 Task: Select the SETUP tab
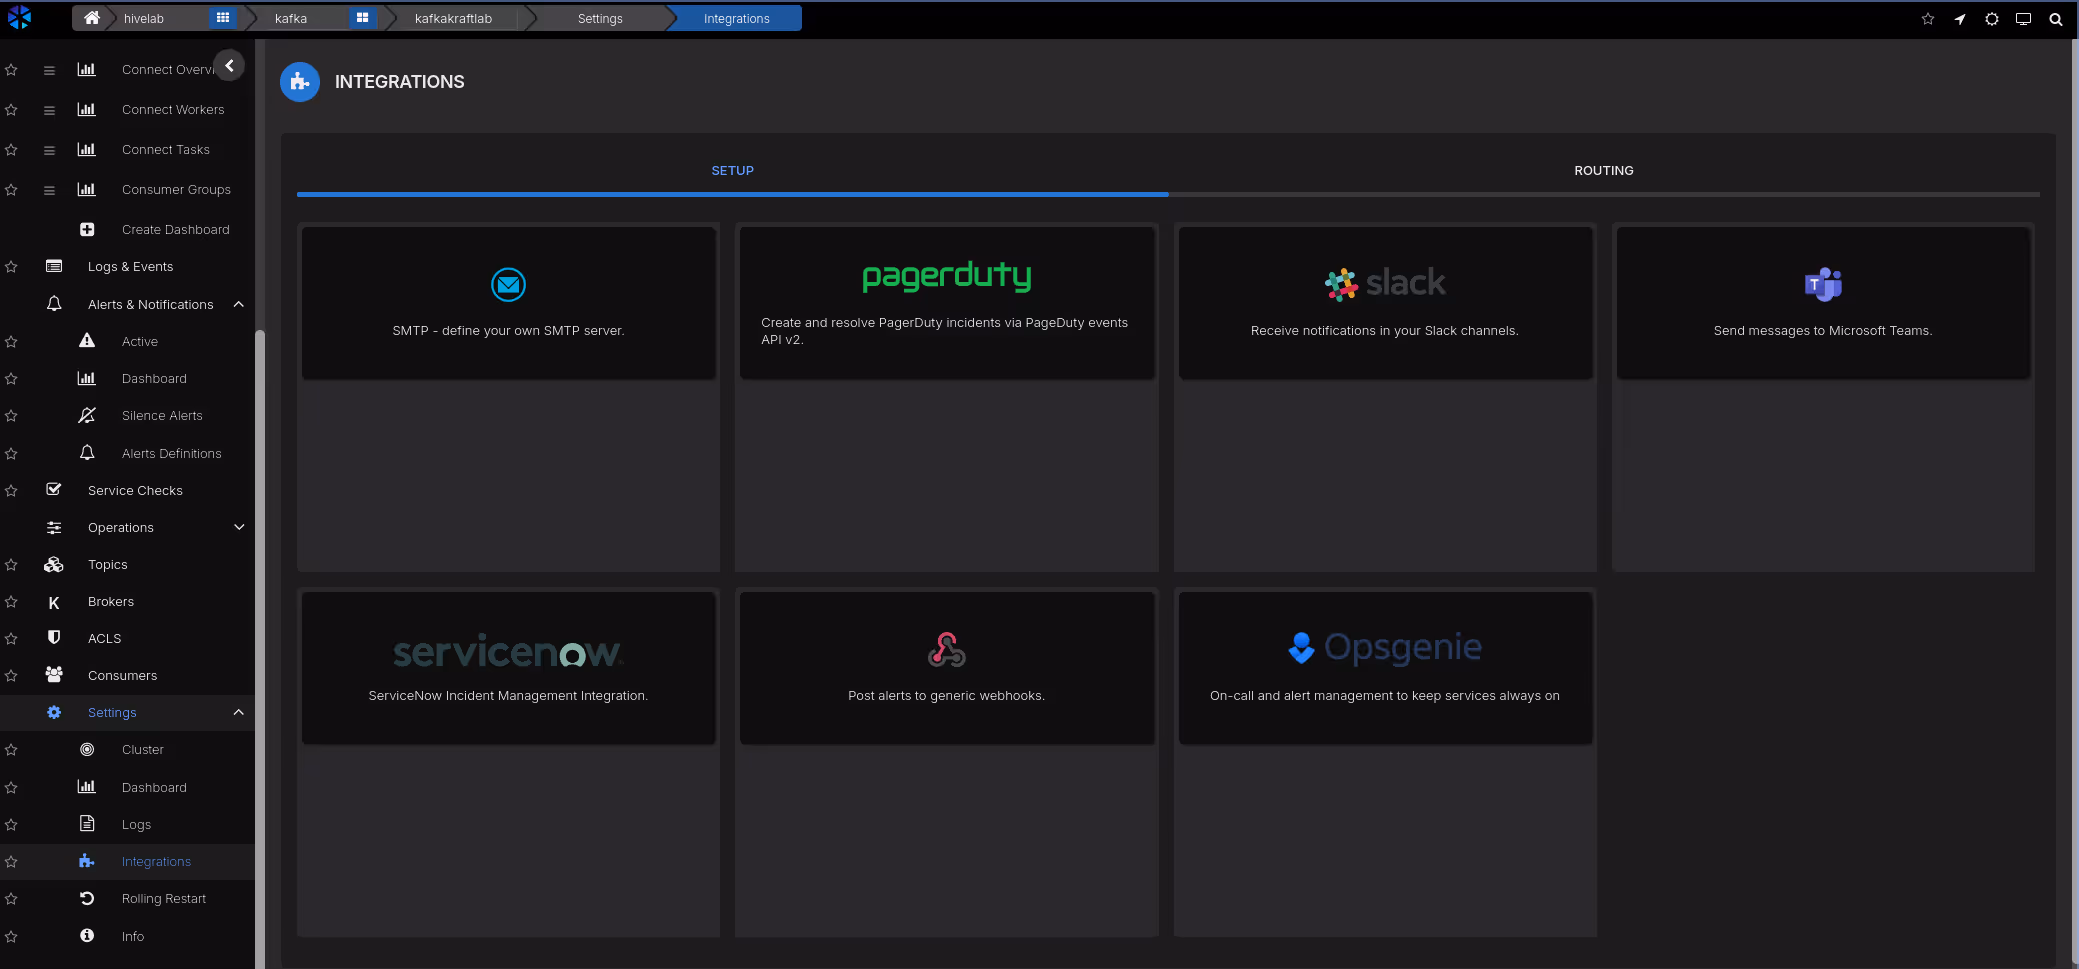[732, 171]
